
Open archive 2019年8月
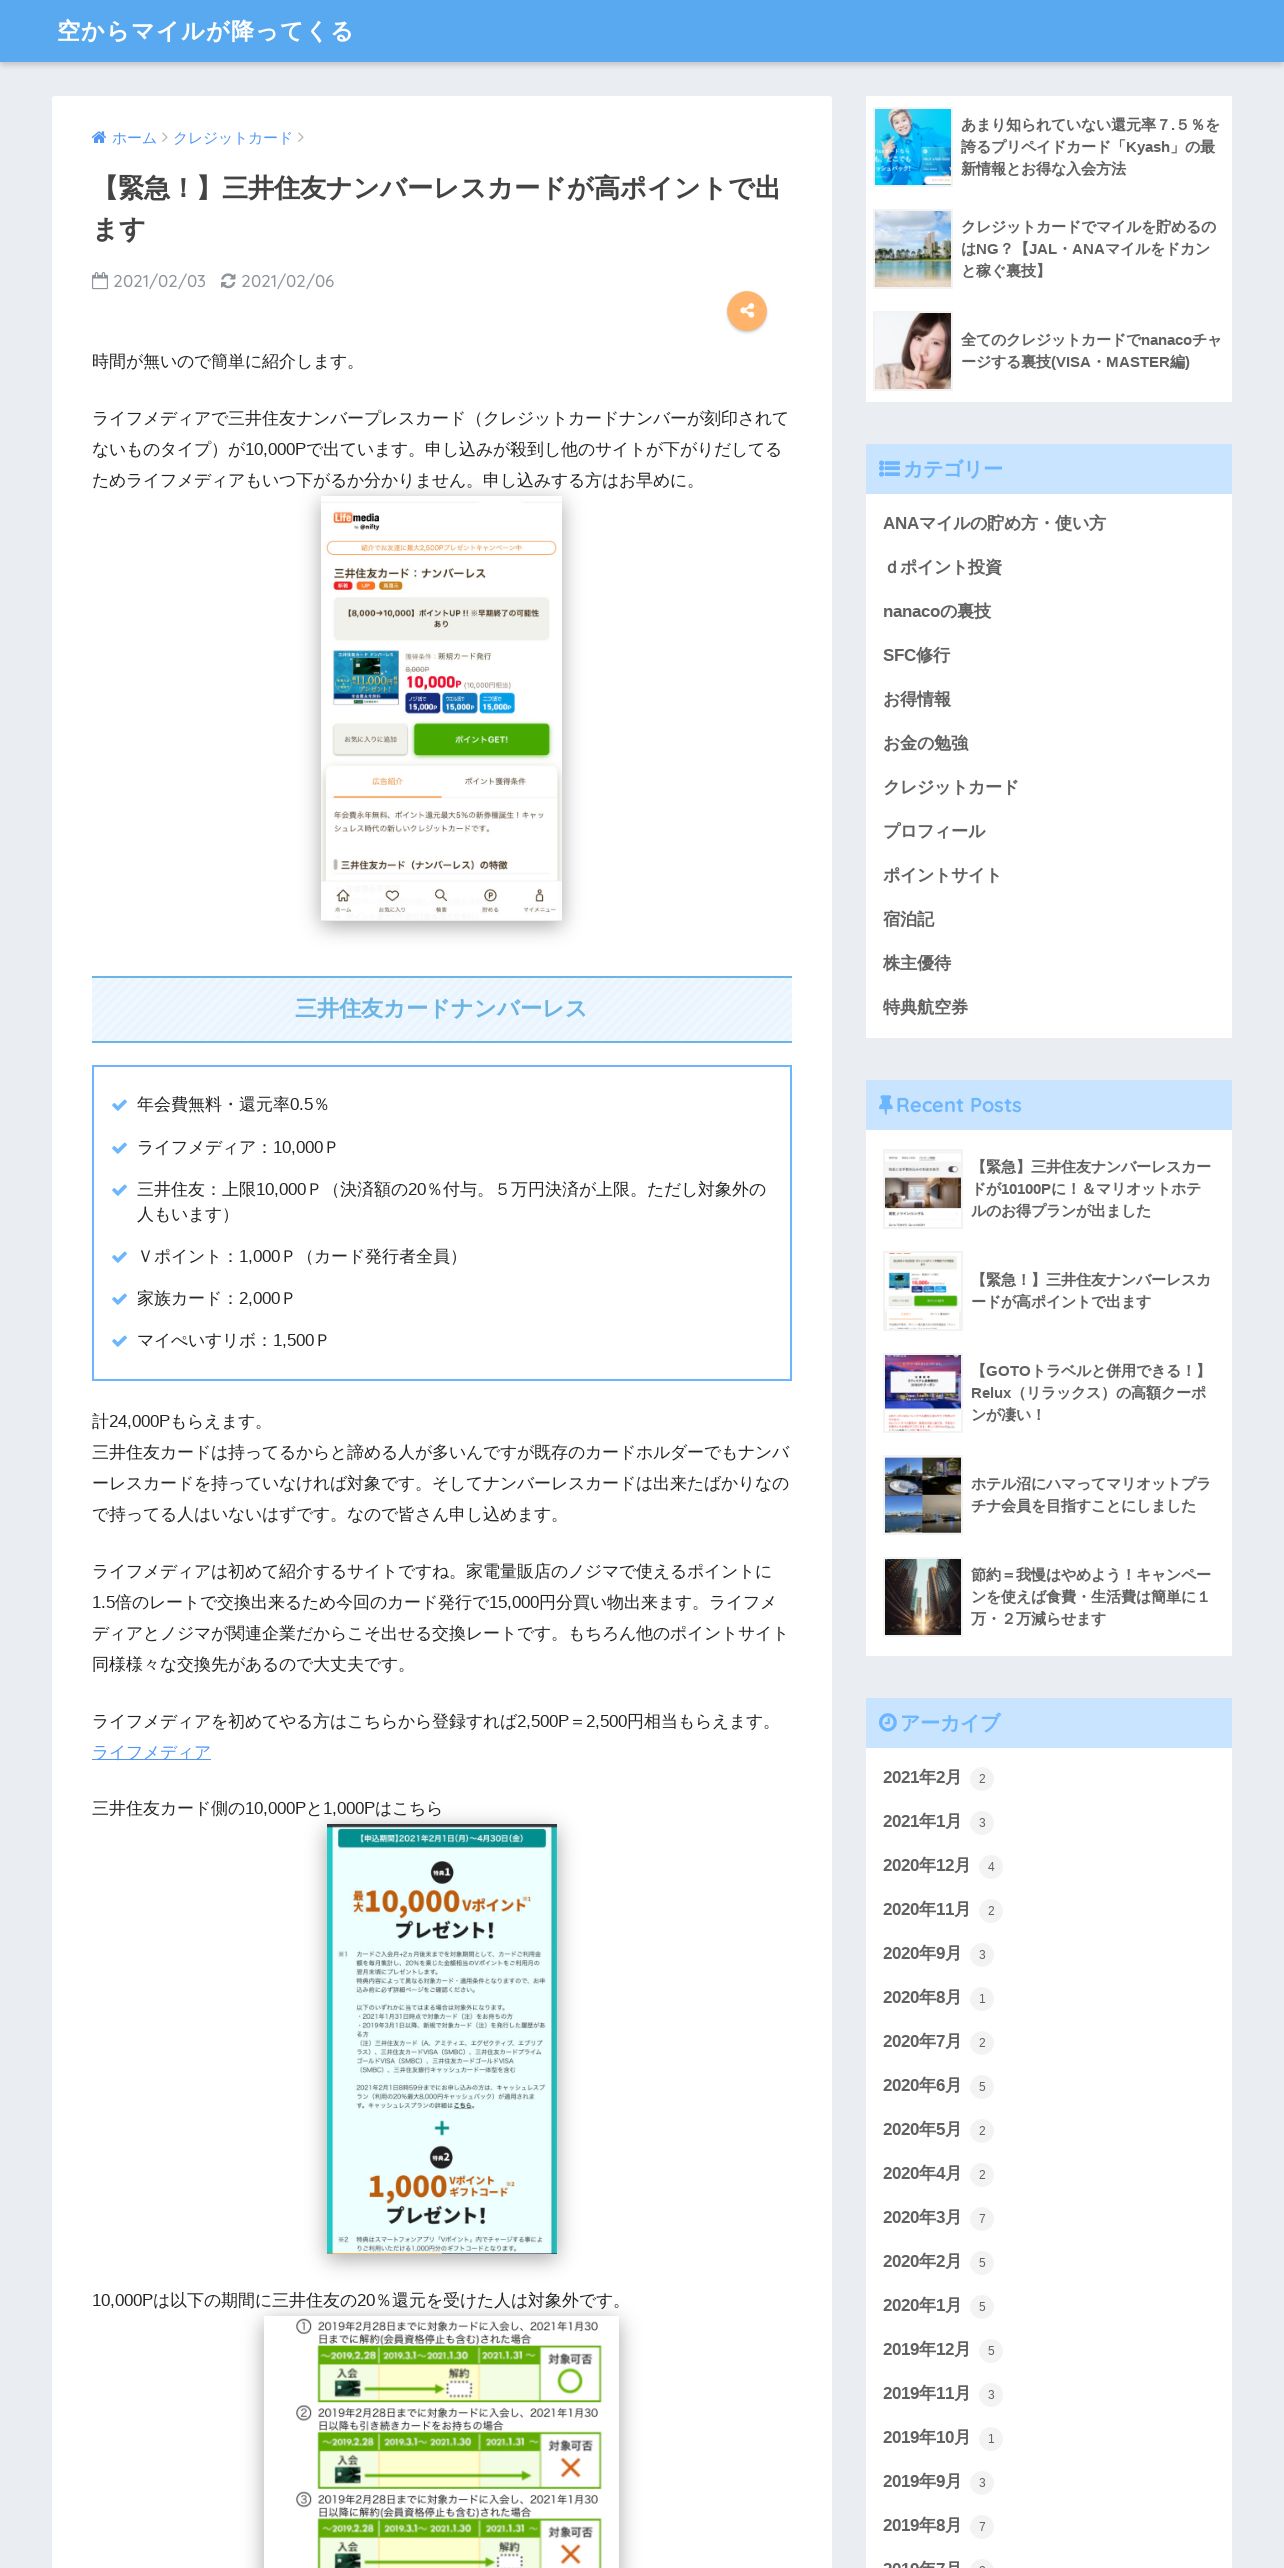(921, 2525)
